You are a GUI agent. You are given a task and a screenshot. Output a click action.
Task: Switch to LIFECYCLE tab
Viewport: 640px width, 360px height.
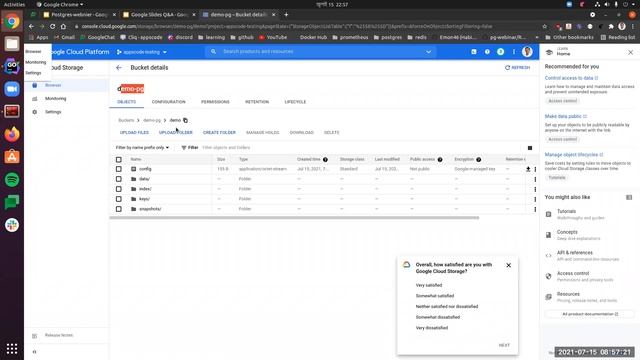click(x=295, y=102)
